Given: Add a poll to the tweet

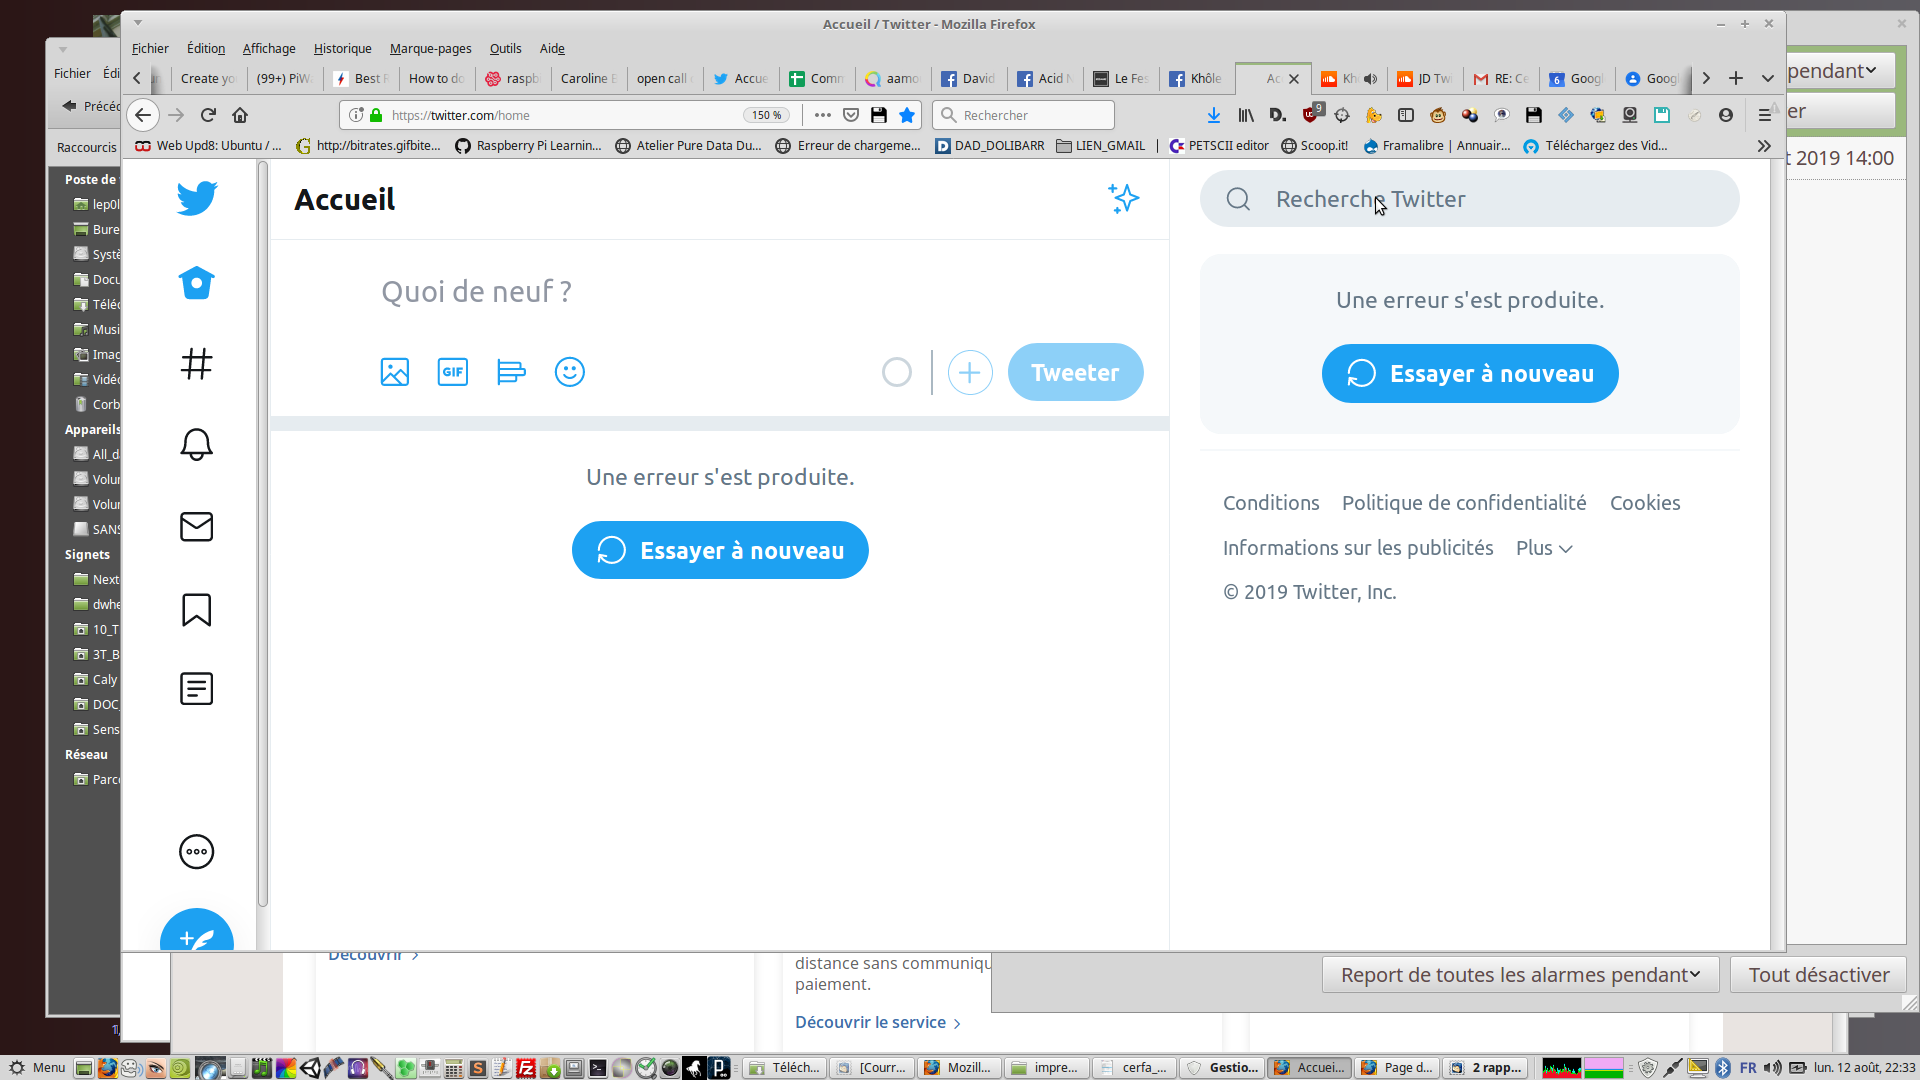Looking at the screenshot, I should (511, 372).
